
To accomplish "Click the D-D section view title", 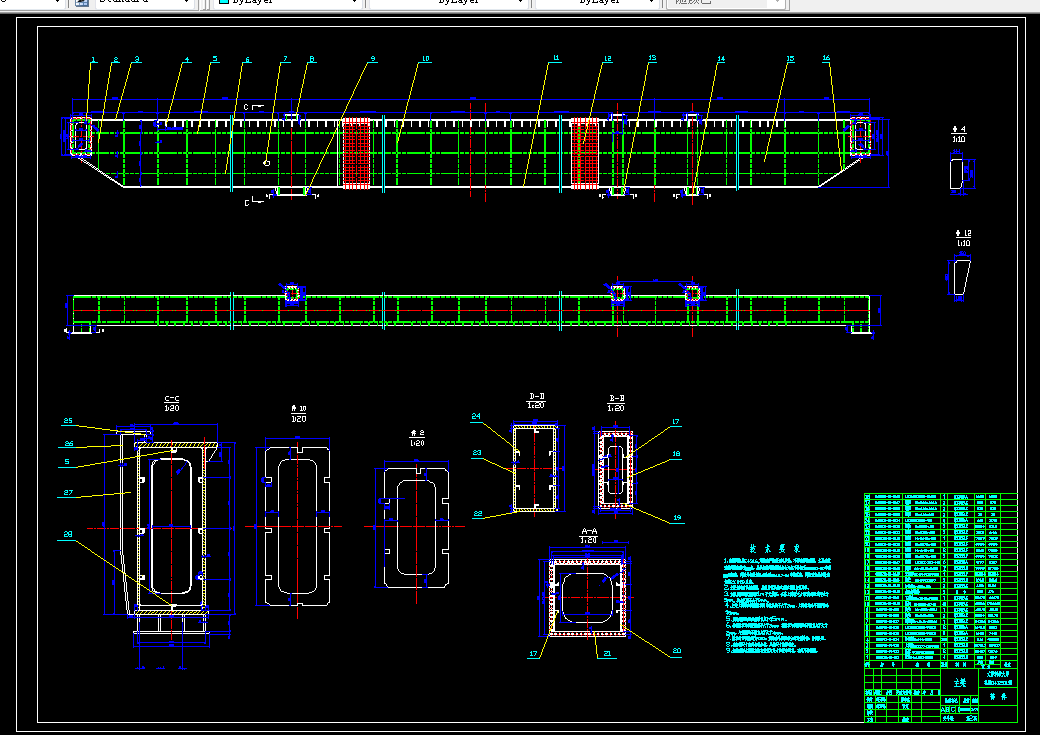I will [537, 401].
